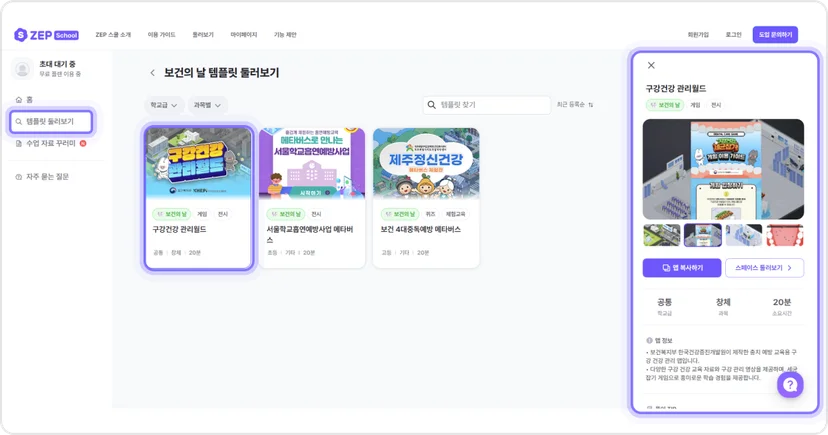828x435 pixels.
Task: Open the 최근 등록순 sort dropdown
Action: click(x=575, y=105)
